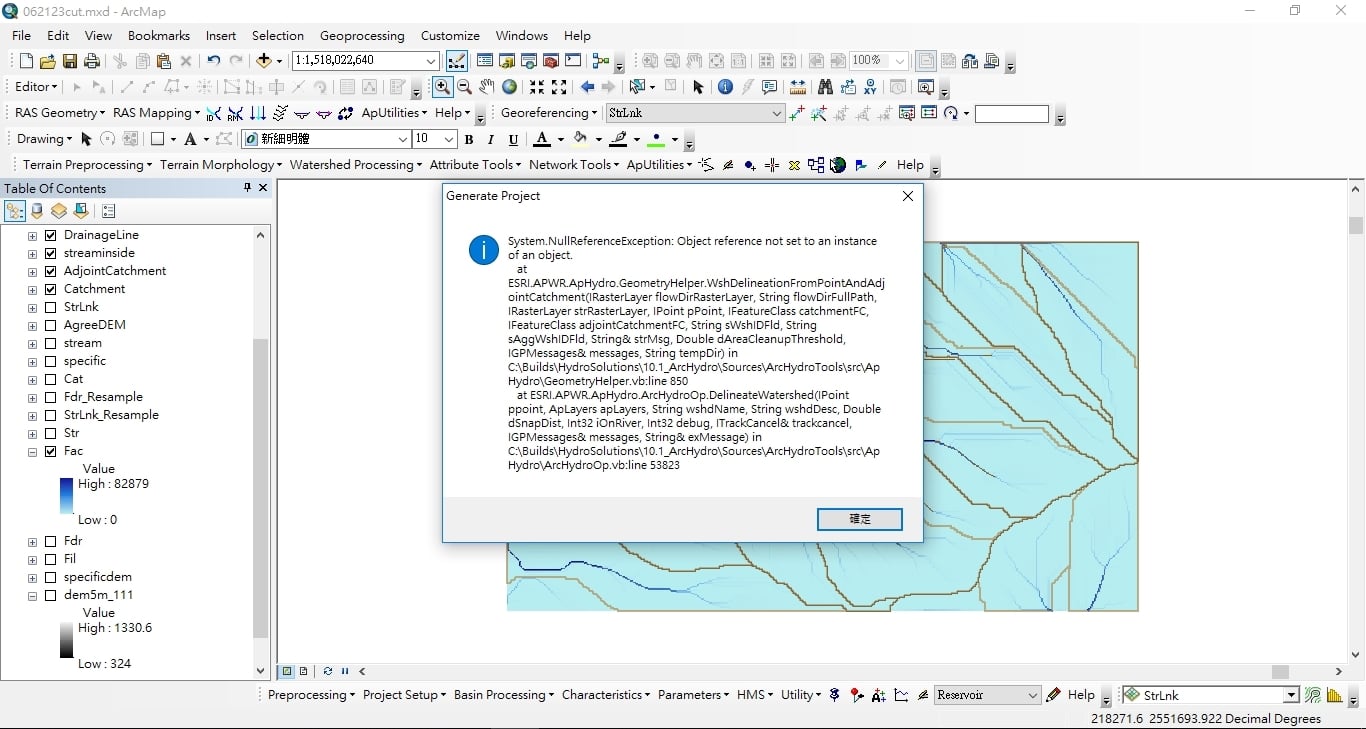The image size is (1366, 729).
Task: Open the RAS Geometry dropdown
Action: [59, 113]
